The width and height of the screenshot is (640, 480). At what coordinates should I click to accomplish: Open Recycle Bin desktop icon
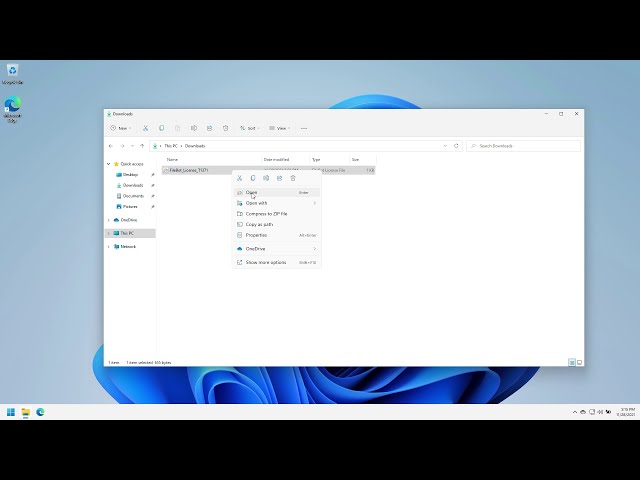pos(13,74)
